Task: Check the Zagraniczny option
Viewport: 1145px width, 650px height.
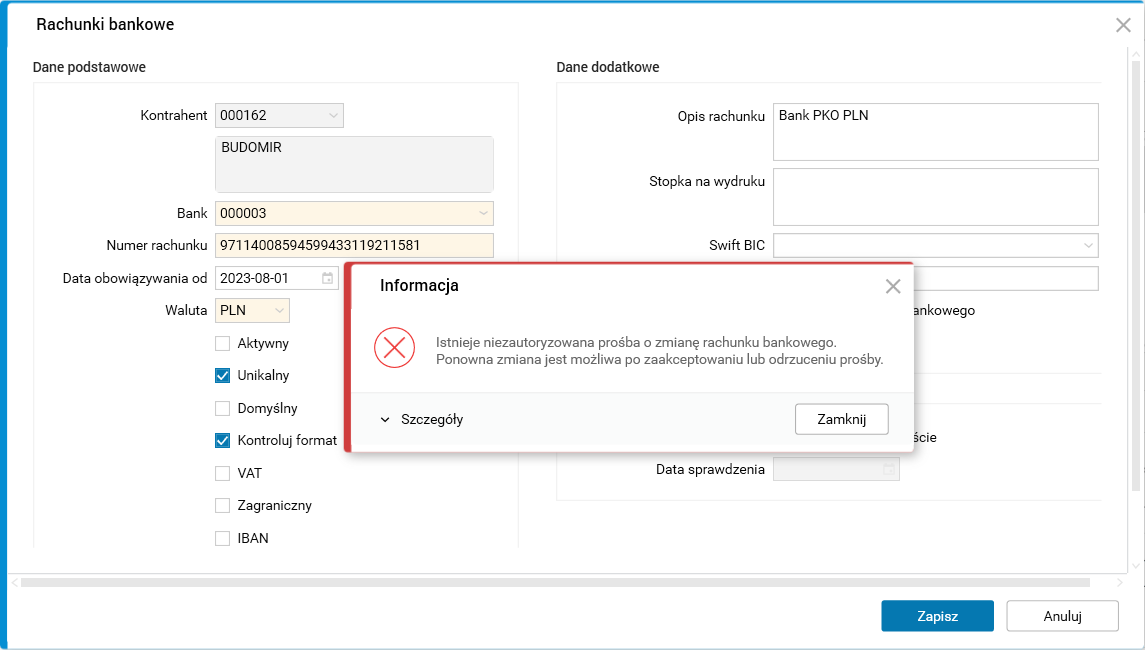Action: pyautogui.click(x=223, y=505)
